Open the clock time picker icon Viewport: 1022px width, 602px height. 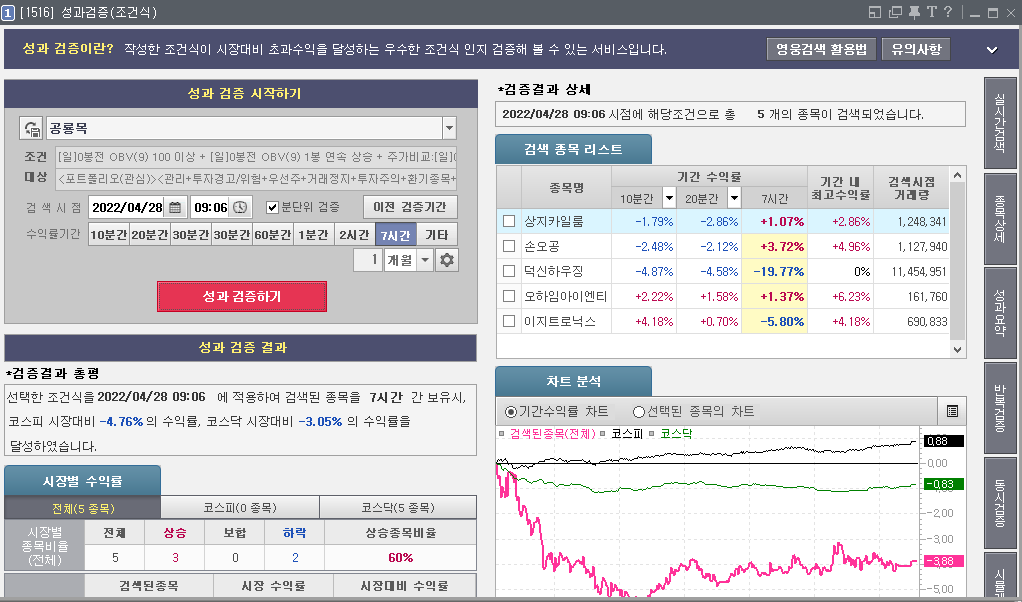coord(241,207)
